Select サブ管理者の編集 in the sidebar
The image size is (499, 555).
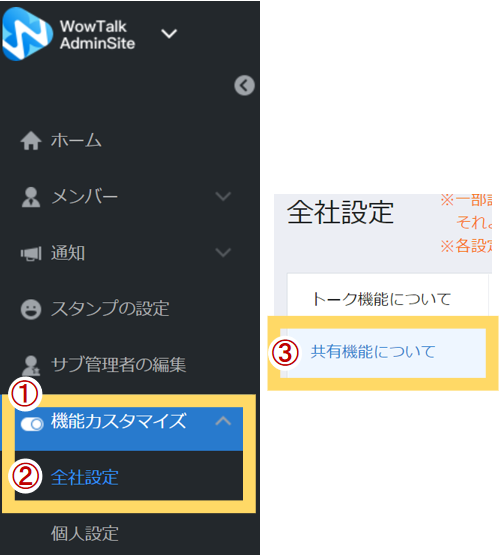coord(118,365)
